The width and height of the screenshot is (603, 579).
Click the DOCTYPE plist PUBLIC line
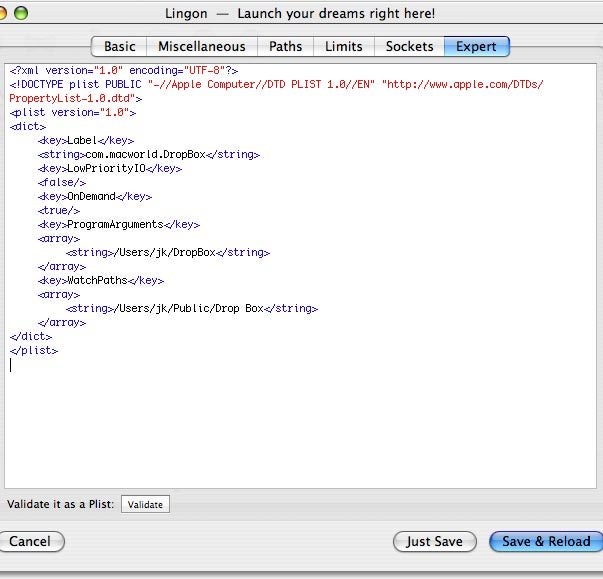[277, 85]
